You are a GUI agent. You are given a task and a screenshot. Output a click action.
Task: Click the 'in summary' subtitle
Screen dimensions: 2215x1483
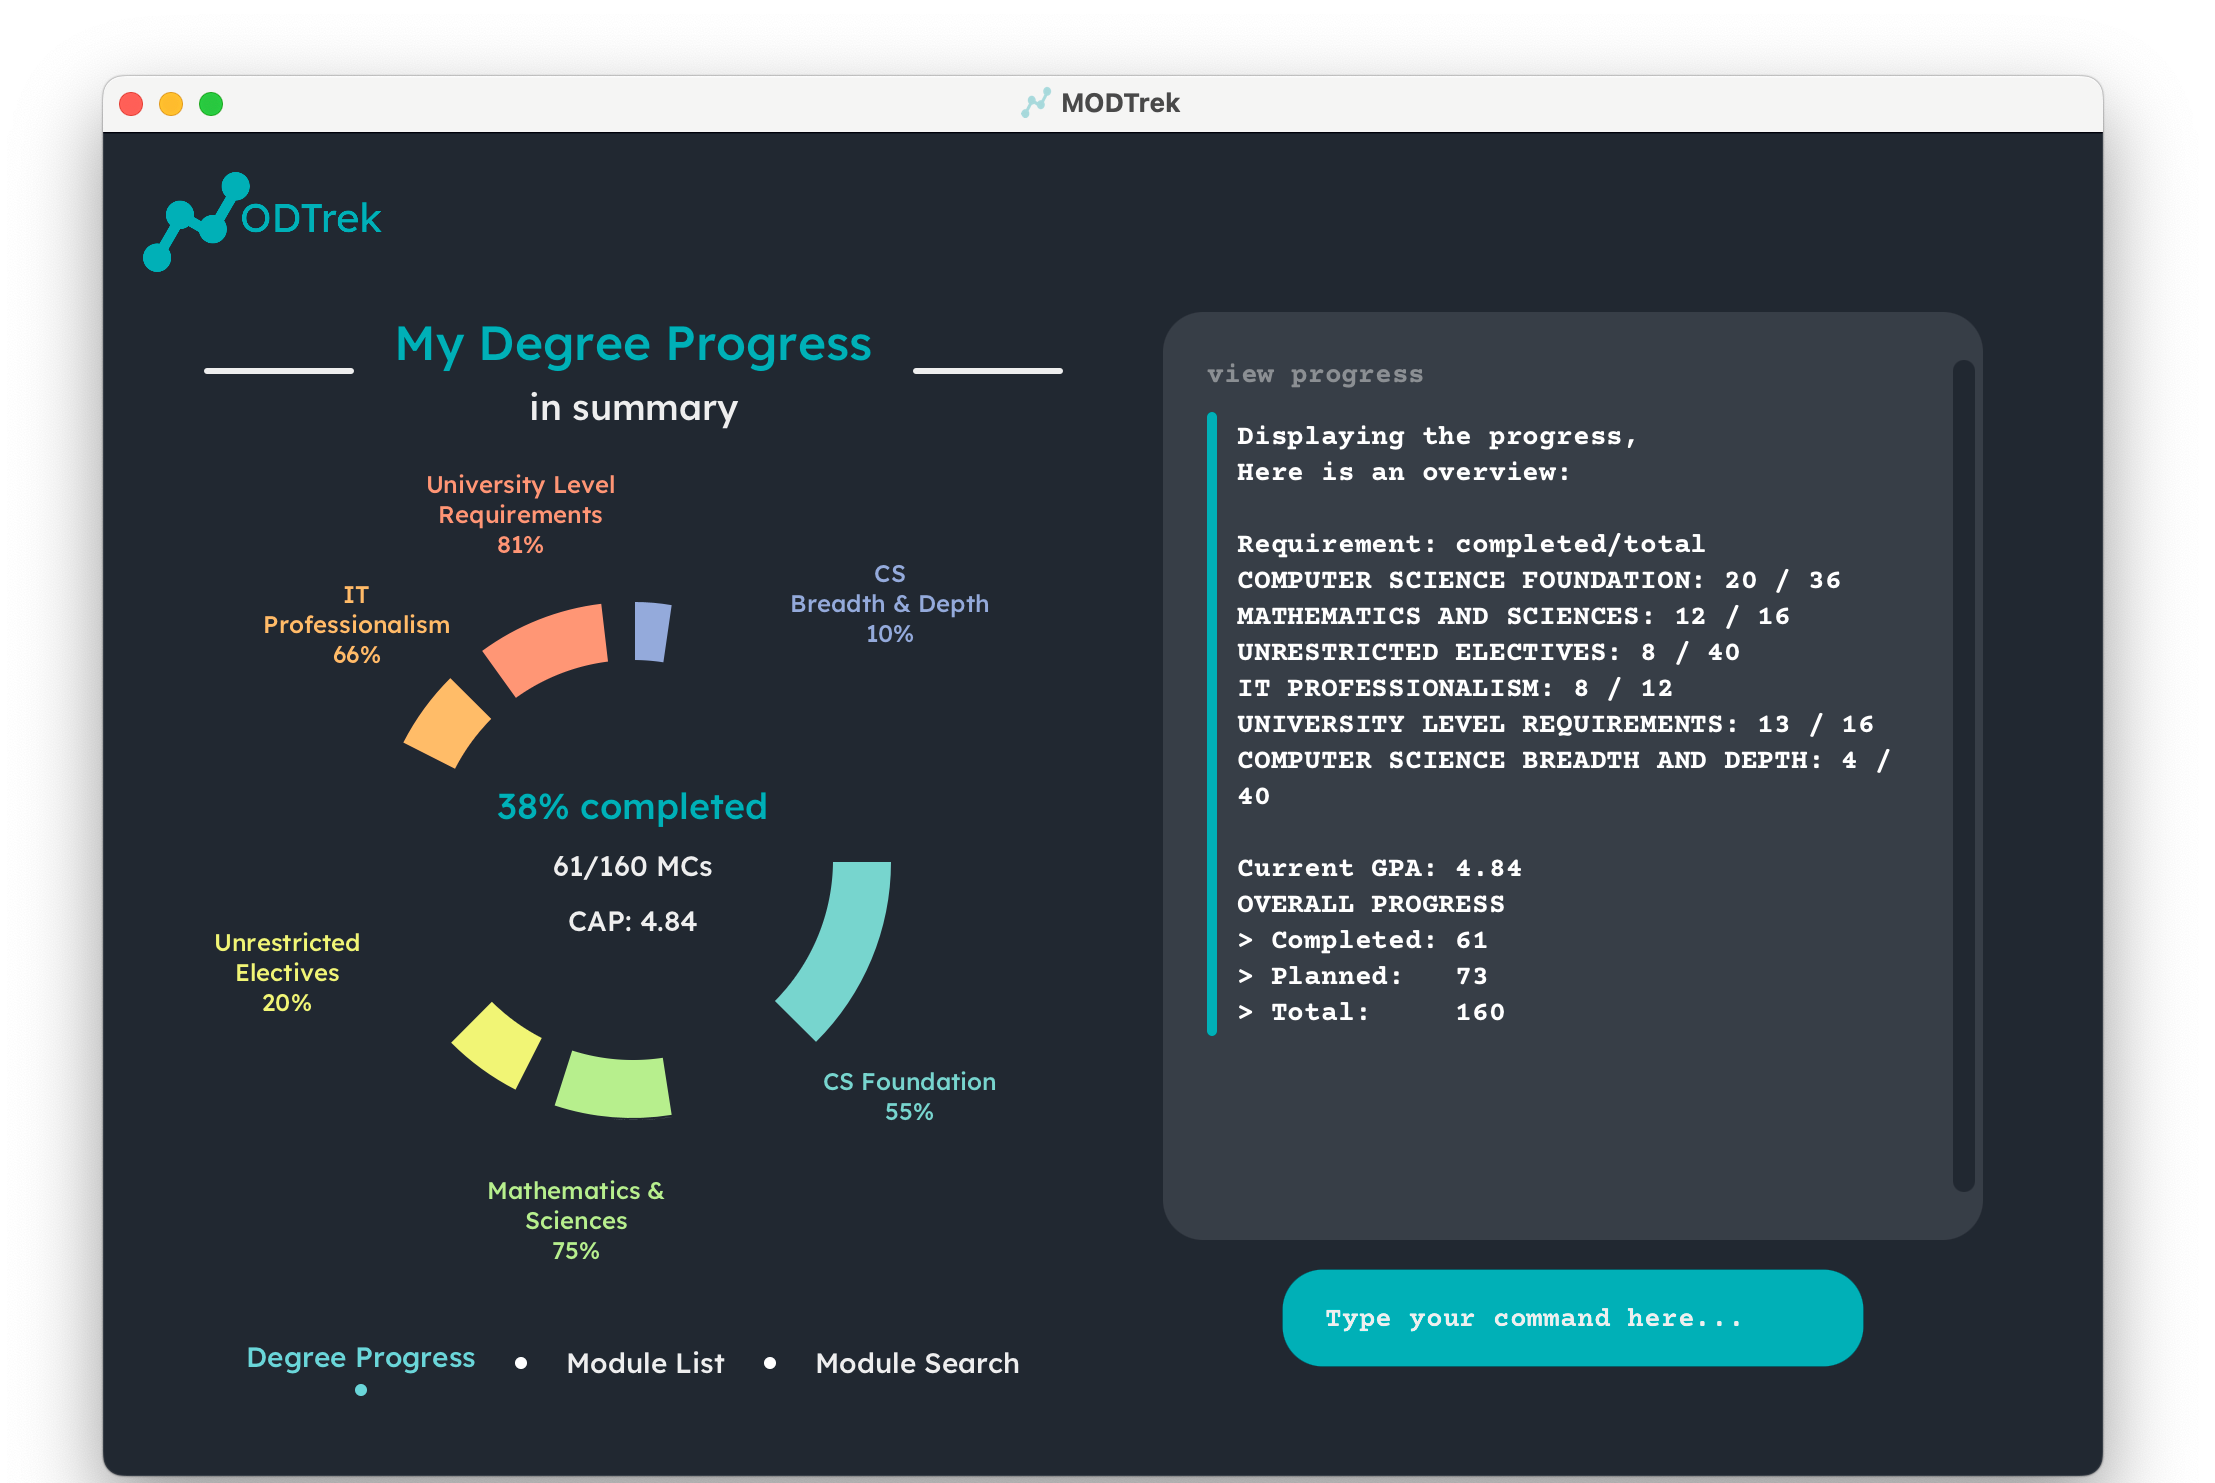(633, 408)
